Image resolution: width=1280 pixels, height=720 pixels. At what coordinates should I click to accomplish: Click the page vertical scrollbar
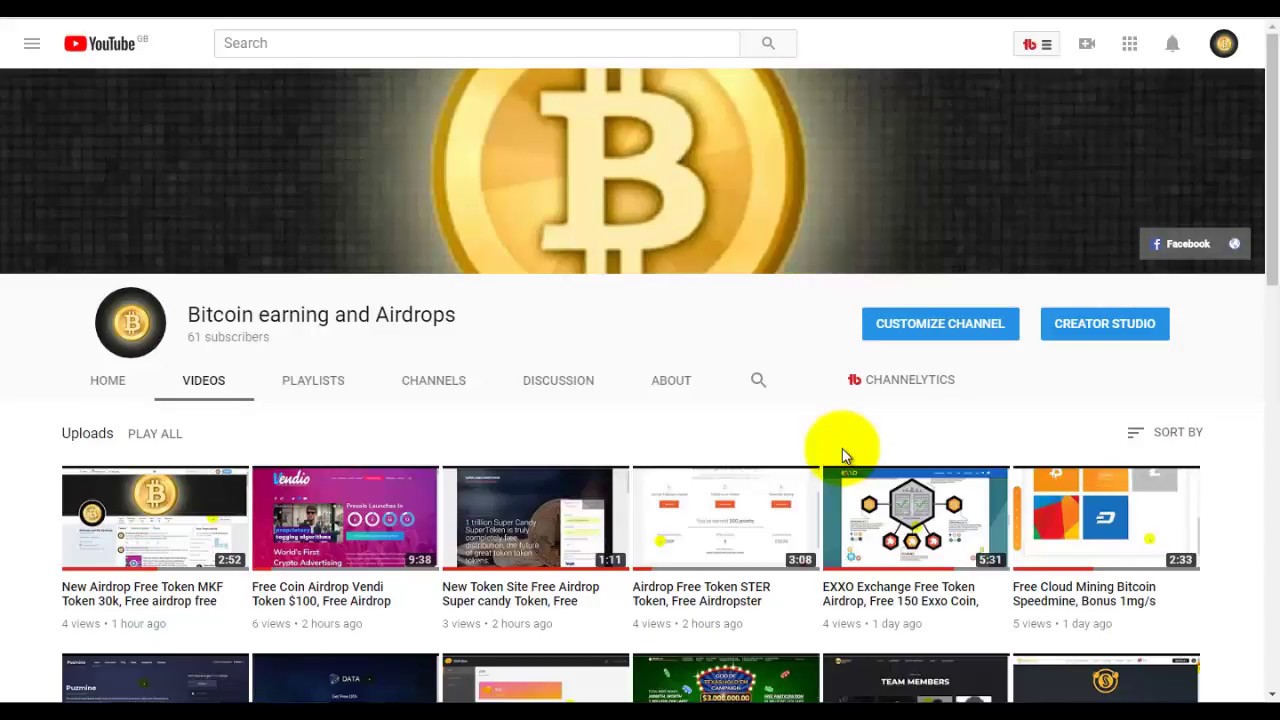tap(1272, 160)
